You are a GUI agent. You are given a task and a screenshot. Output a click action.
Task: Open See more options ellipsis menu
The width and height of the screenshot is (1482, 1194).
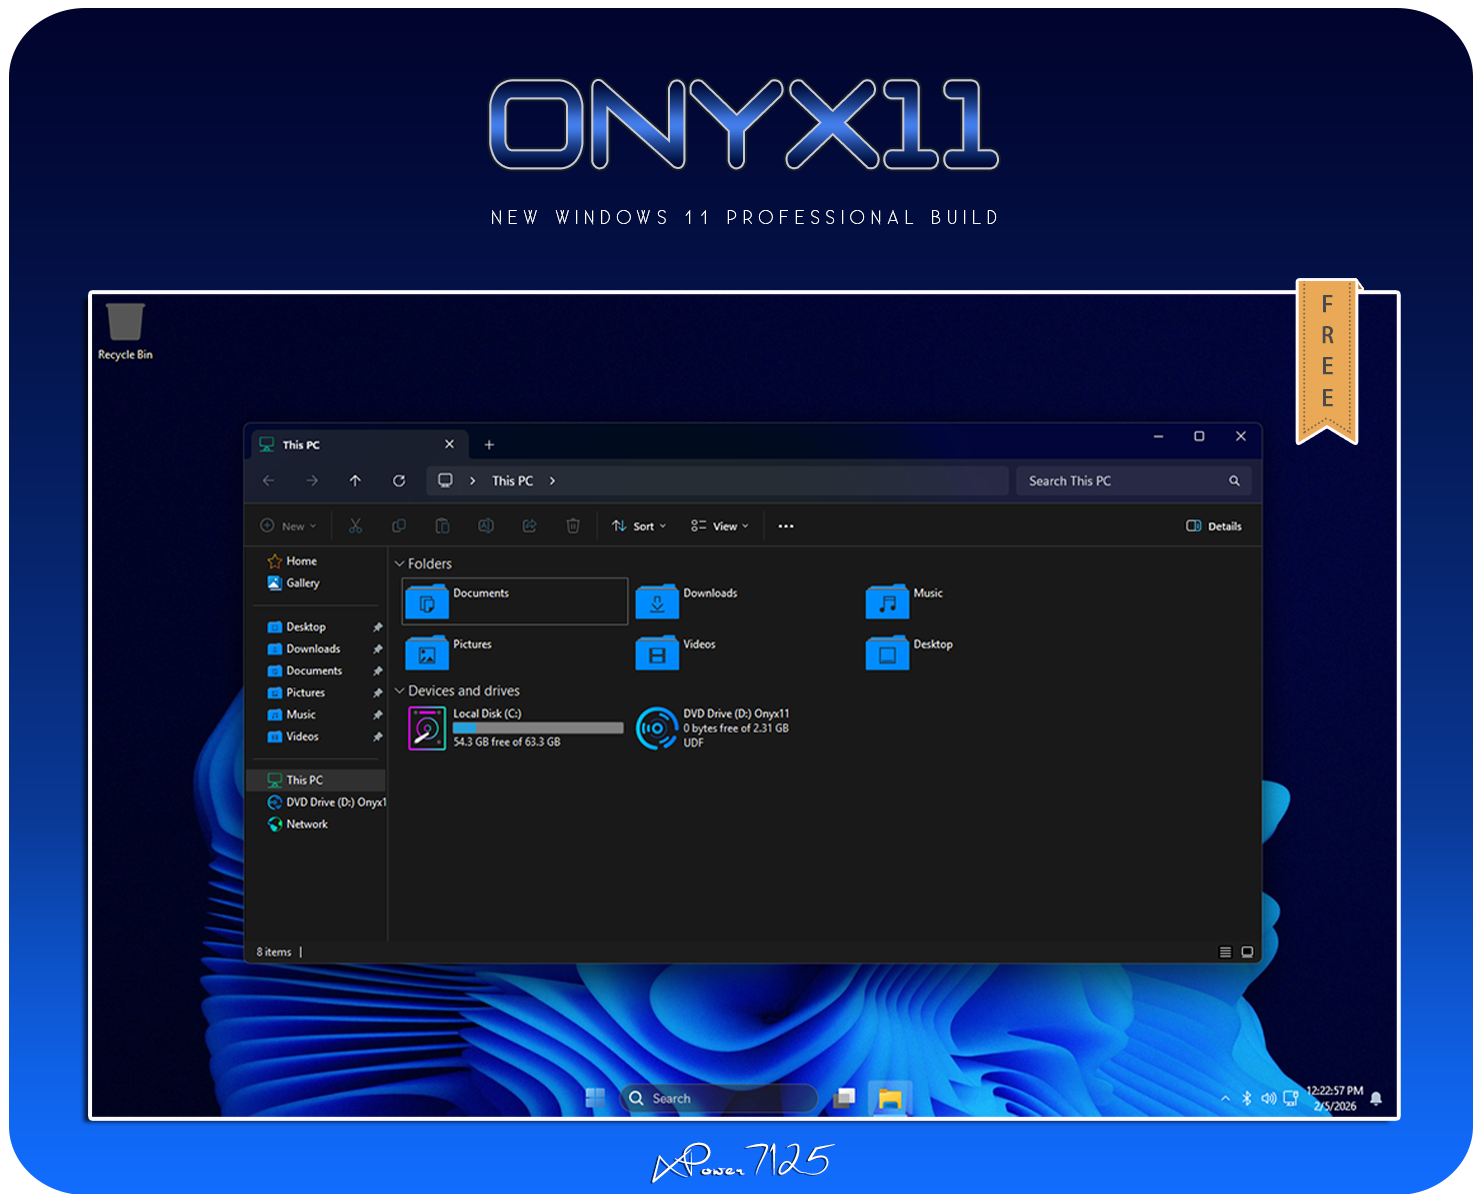pyautogui.click(x=786, y=526)
